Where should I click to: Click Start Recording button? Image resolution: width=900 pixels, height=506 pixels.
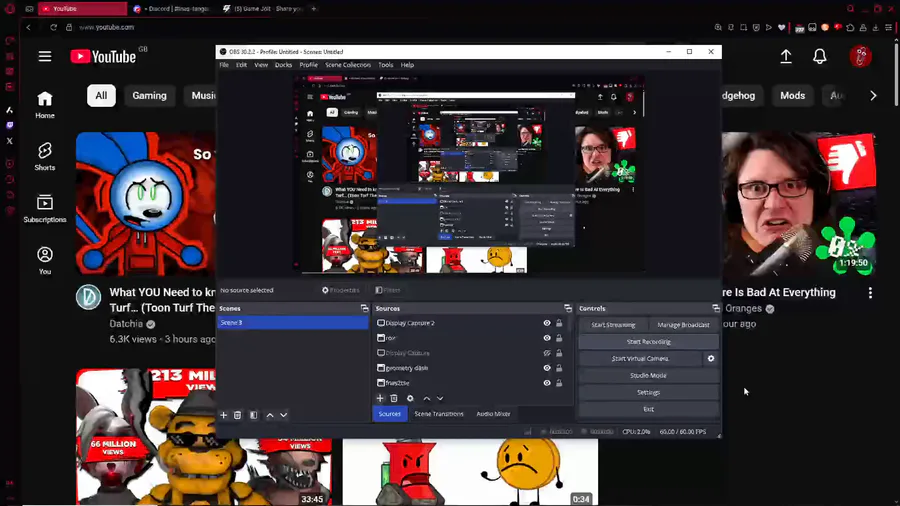pyautogui.click(x=649, y=342)
